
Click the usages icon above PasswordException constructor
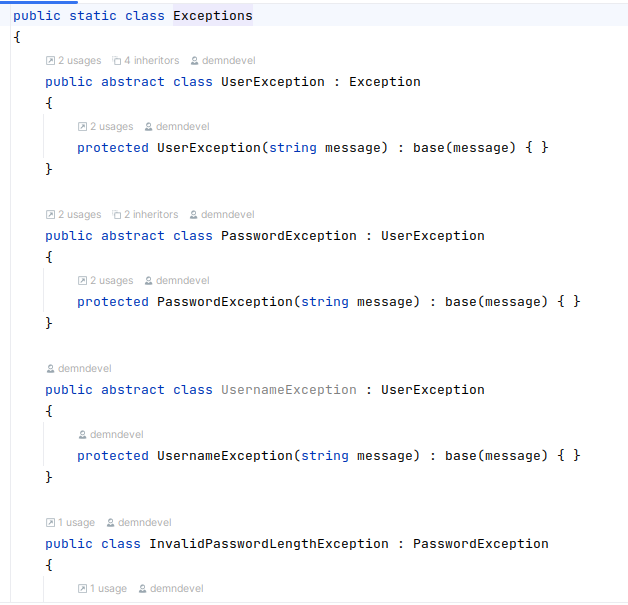tap(83, 281)
